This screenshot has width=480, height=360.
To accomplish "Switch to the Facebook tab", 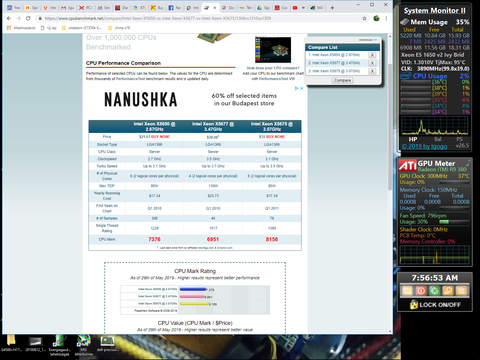I will point(174,8).
